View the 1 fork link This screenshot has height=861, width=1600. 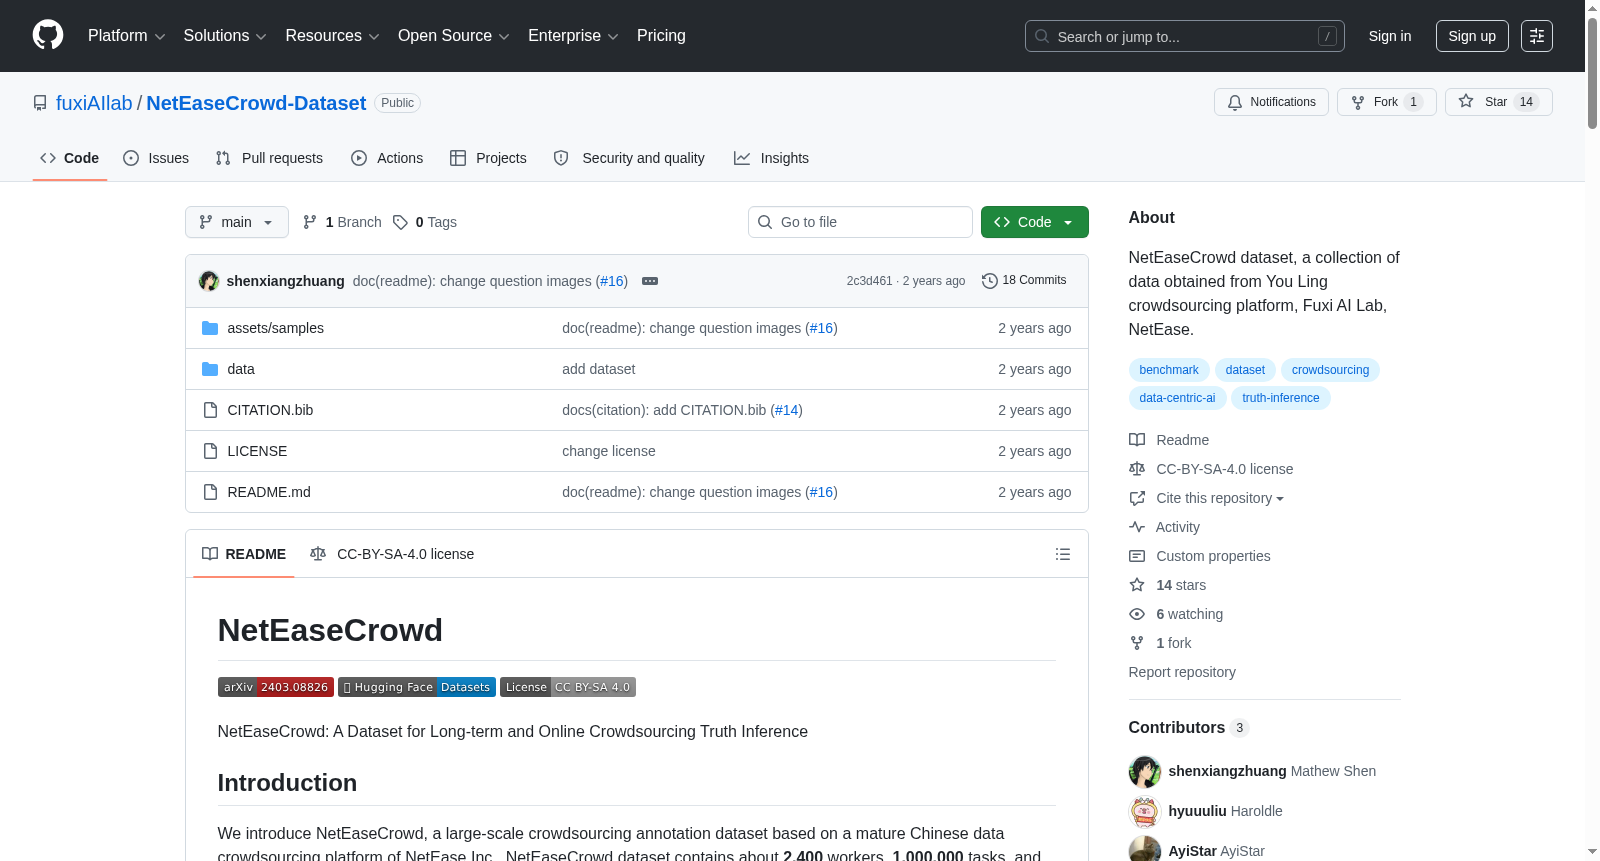1161,643
